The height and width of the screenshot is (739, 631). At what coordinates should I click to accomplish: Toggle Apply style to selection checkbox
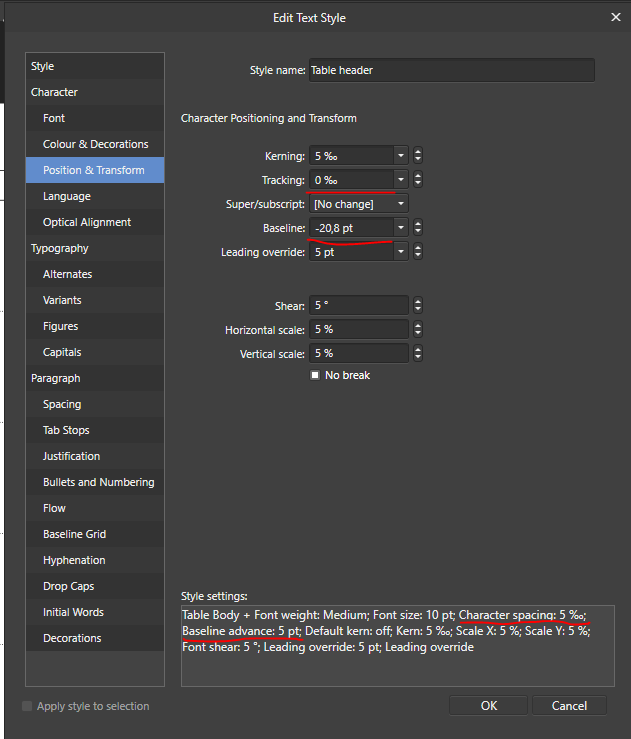[27, 706]
